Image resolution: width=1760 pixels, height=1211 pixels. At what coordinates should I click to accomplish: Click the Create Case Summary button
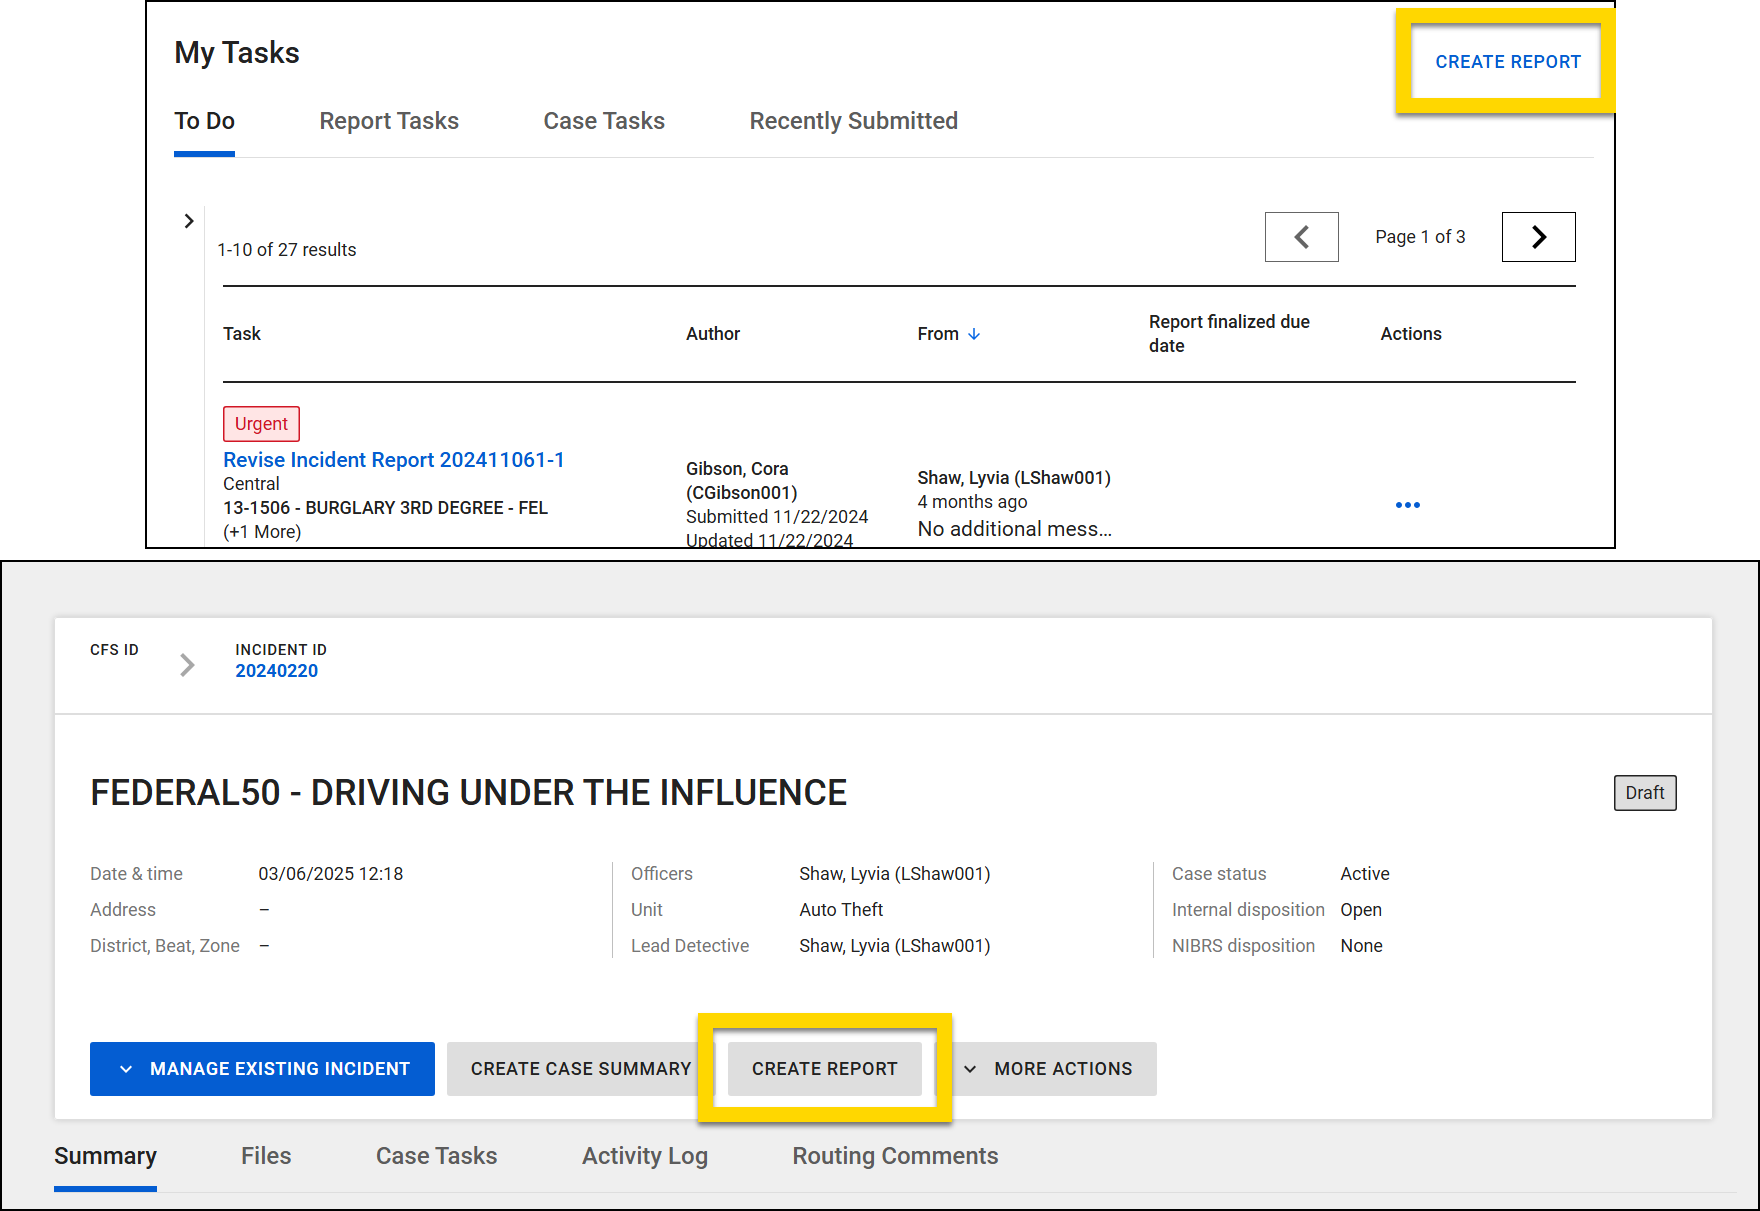[580, 1068]
